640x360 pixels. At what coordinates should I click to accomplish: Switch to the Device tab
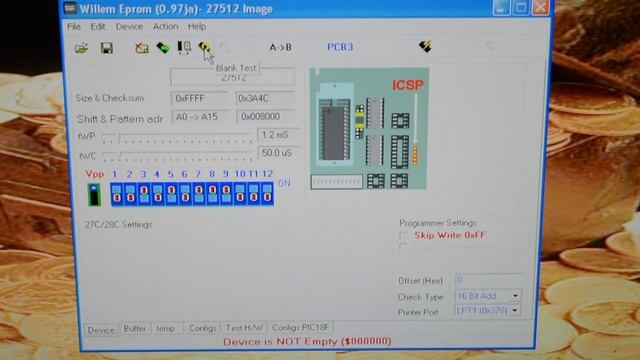(101, 330)
